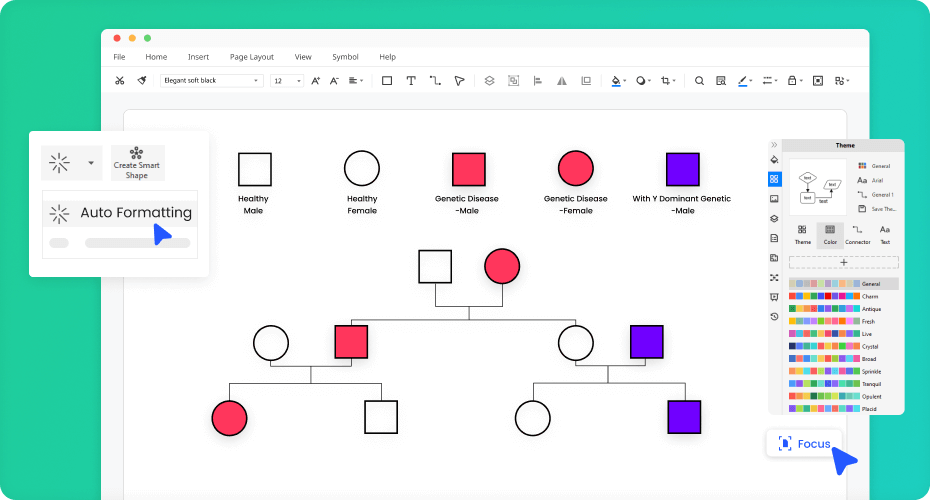
Task: Switch to the Color tab in Theme panel
Action: pyautogui.click(x=830, y=235)
